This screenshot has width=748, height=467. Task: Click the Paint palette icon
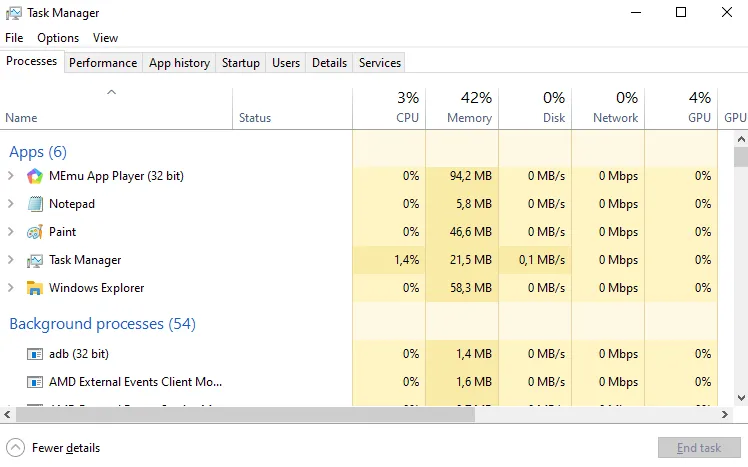35,232
